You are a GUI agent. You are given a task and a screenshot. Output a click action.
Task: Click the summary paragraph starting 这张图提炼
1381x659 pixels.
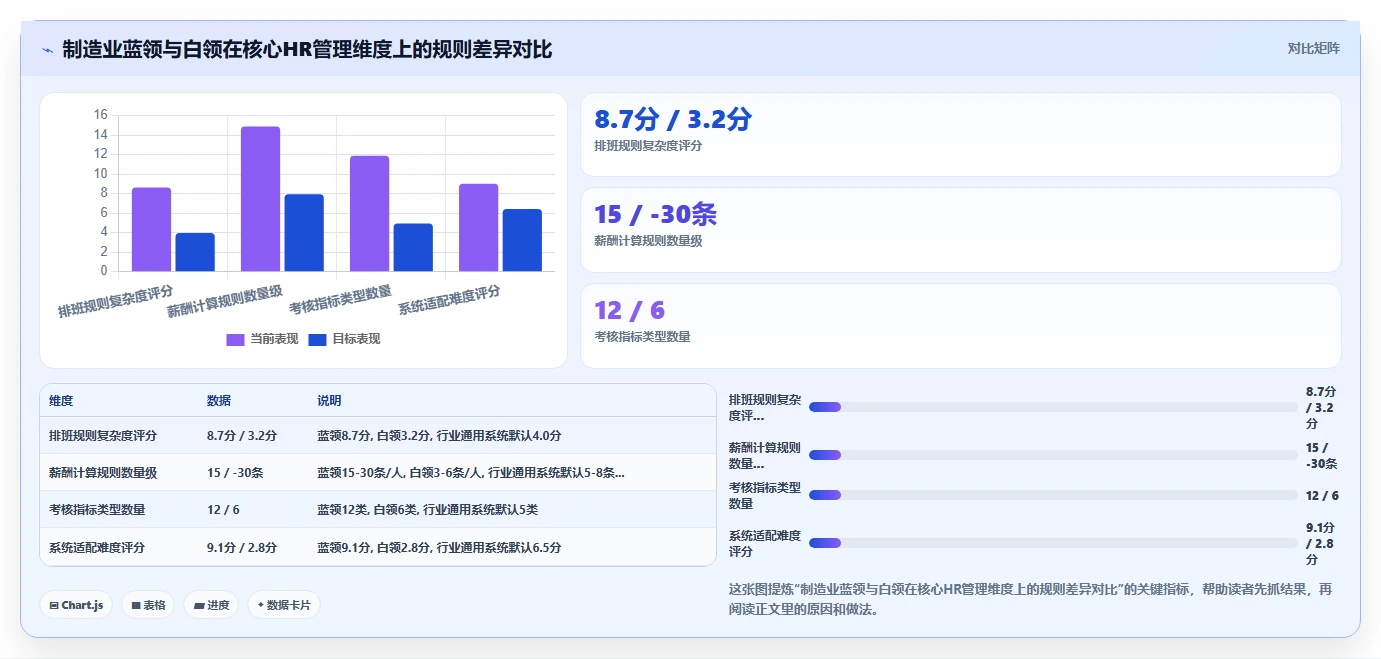tap(1030, 599)
